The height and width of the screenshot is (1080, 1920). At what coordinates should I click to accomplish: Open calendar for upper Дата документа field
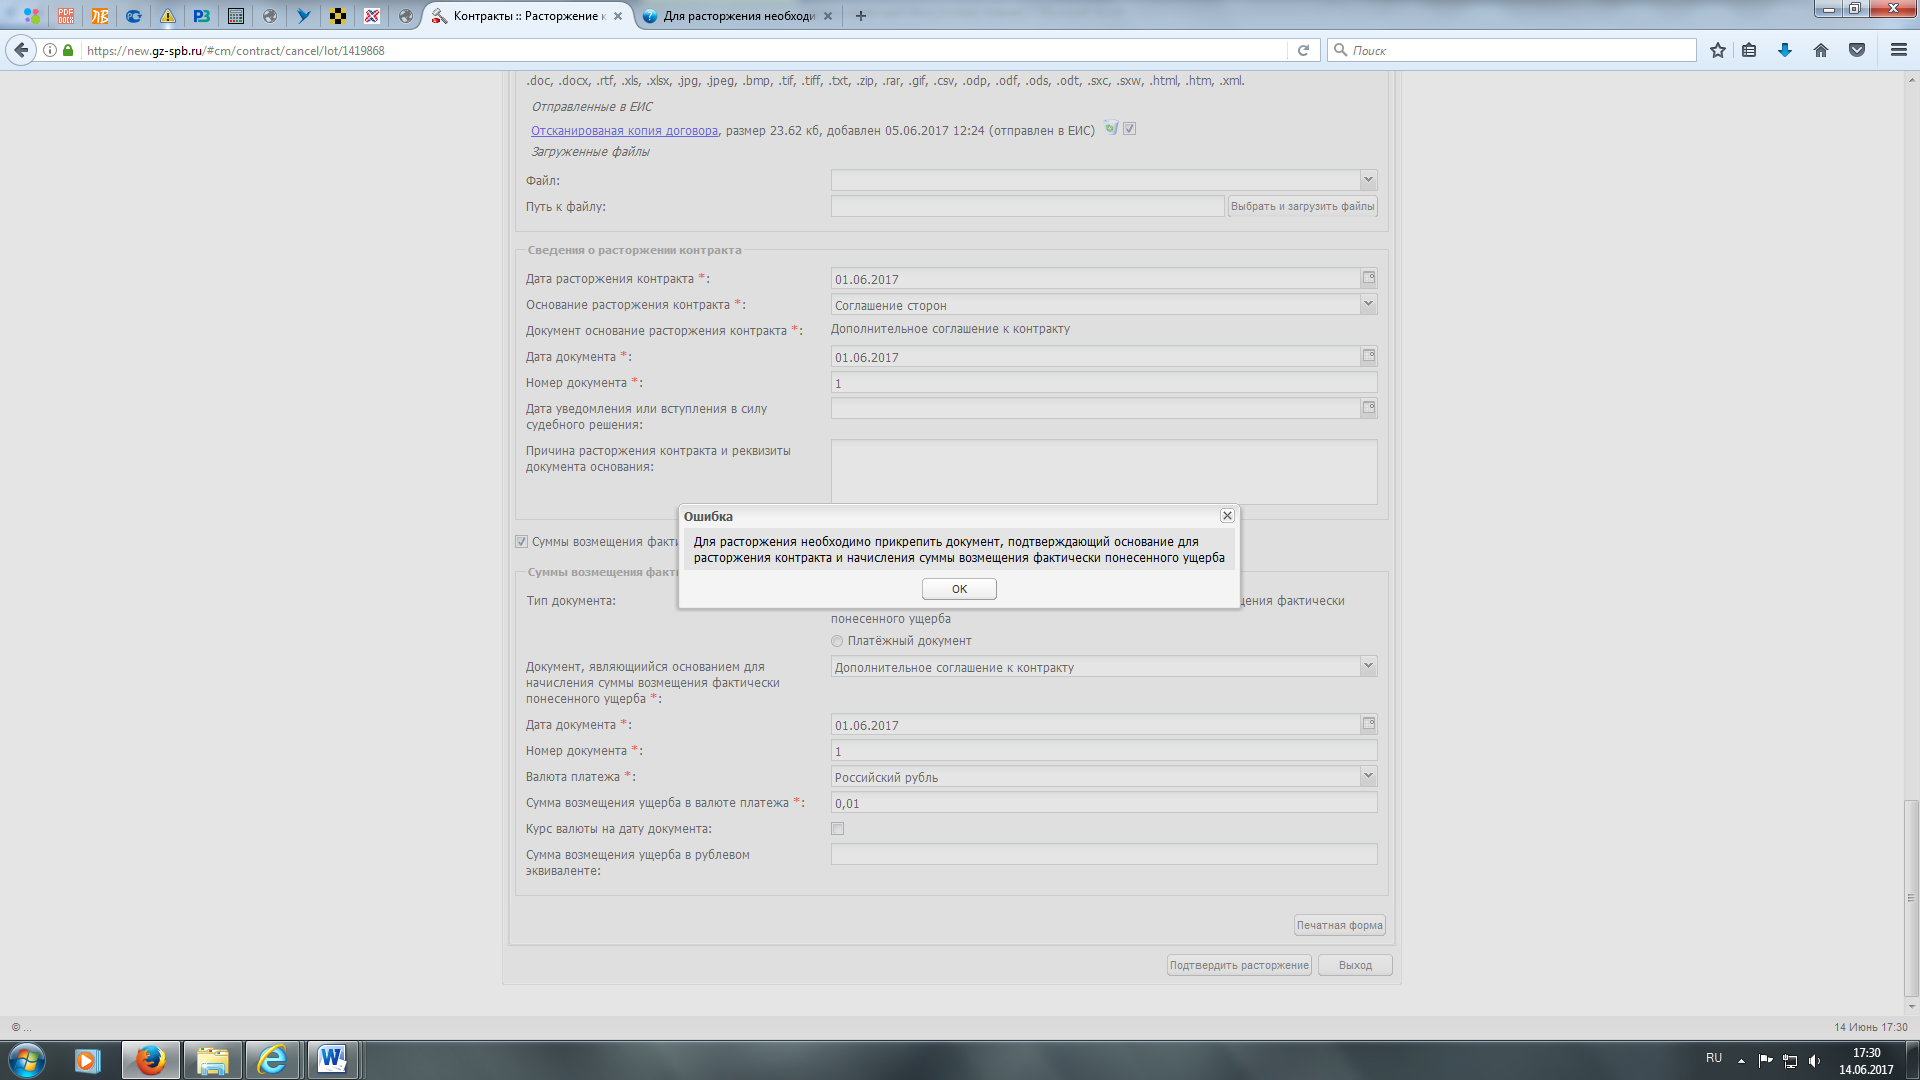(1369, 356)
